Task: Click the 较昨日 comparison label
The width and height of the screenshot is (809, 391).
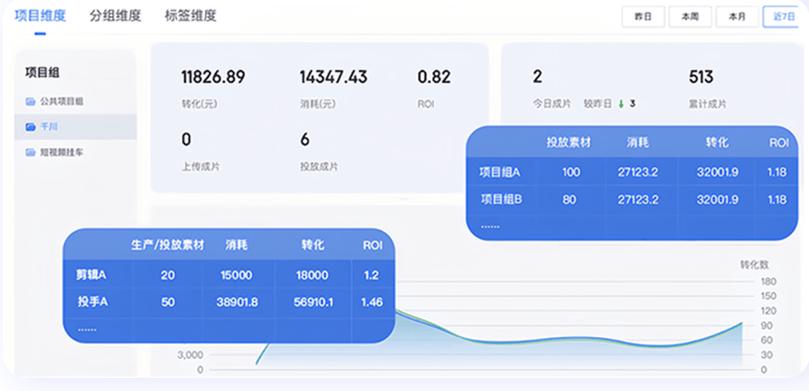Action: (598, 104)
